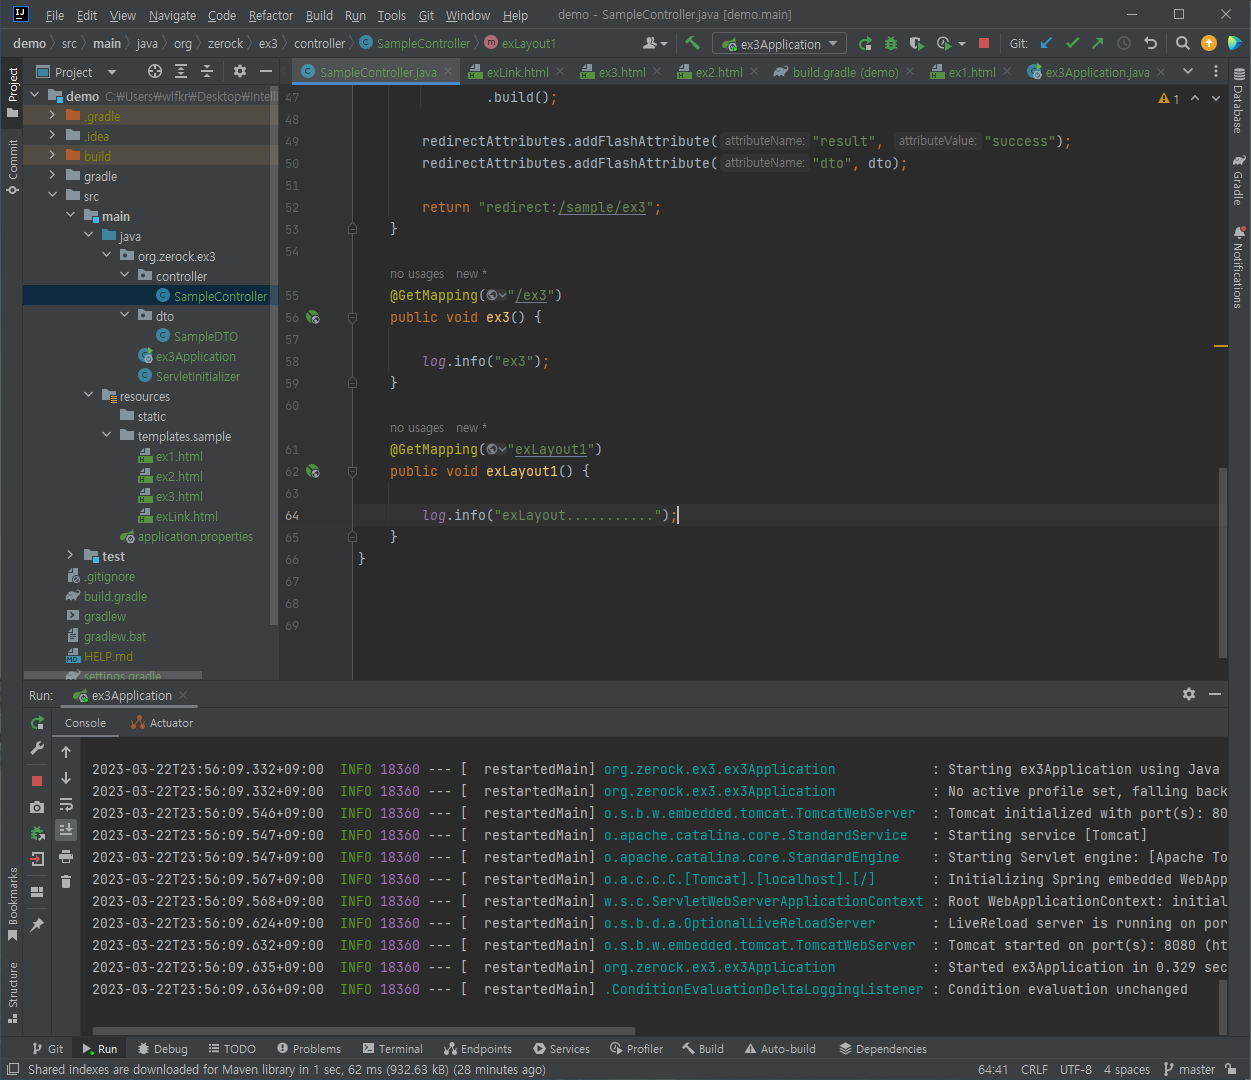Open the Refactor menu
1251x1080 pixels.
[x=271, y=15]
